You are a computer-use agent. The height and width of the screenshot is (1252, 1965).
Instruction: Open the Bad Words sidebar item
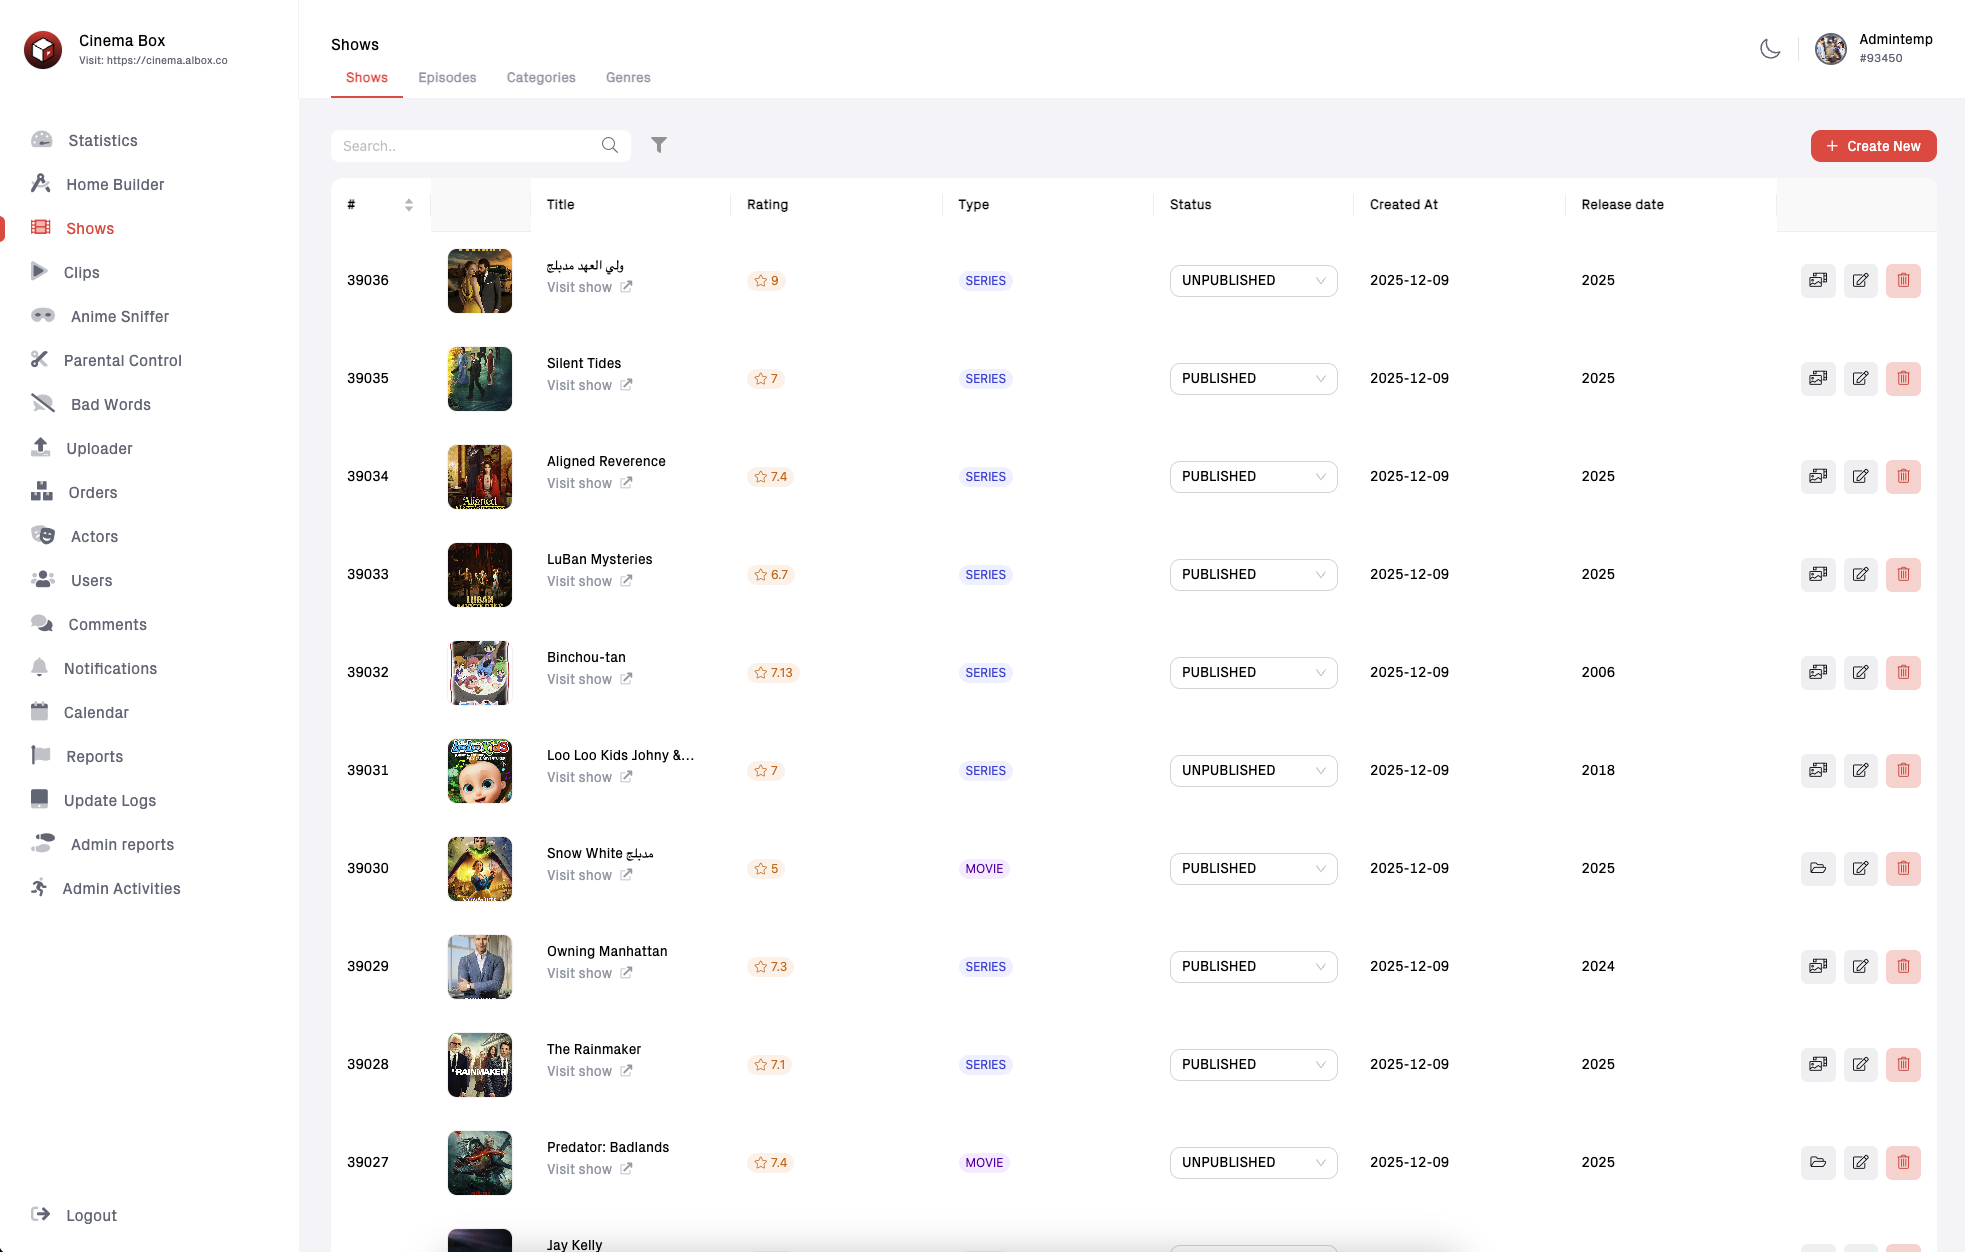coord(110,404)
